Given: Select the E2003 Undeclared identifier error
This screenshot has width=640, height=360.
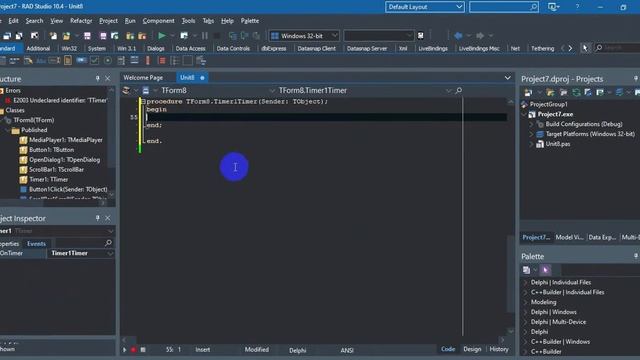Looking at the screenshot, I should click(60, 100).
